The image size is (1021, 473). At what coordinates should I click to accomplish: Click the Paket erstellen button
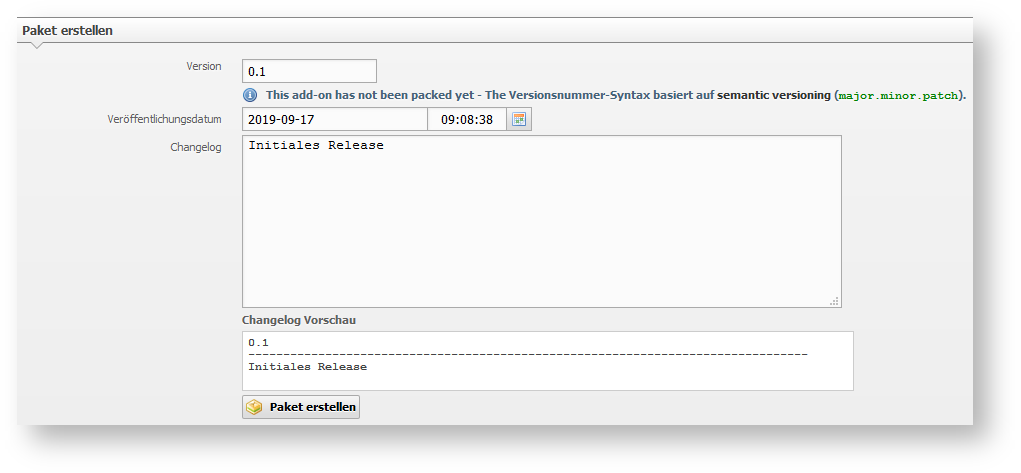pyautogui.click(x=301, y=407)
